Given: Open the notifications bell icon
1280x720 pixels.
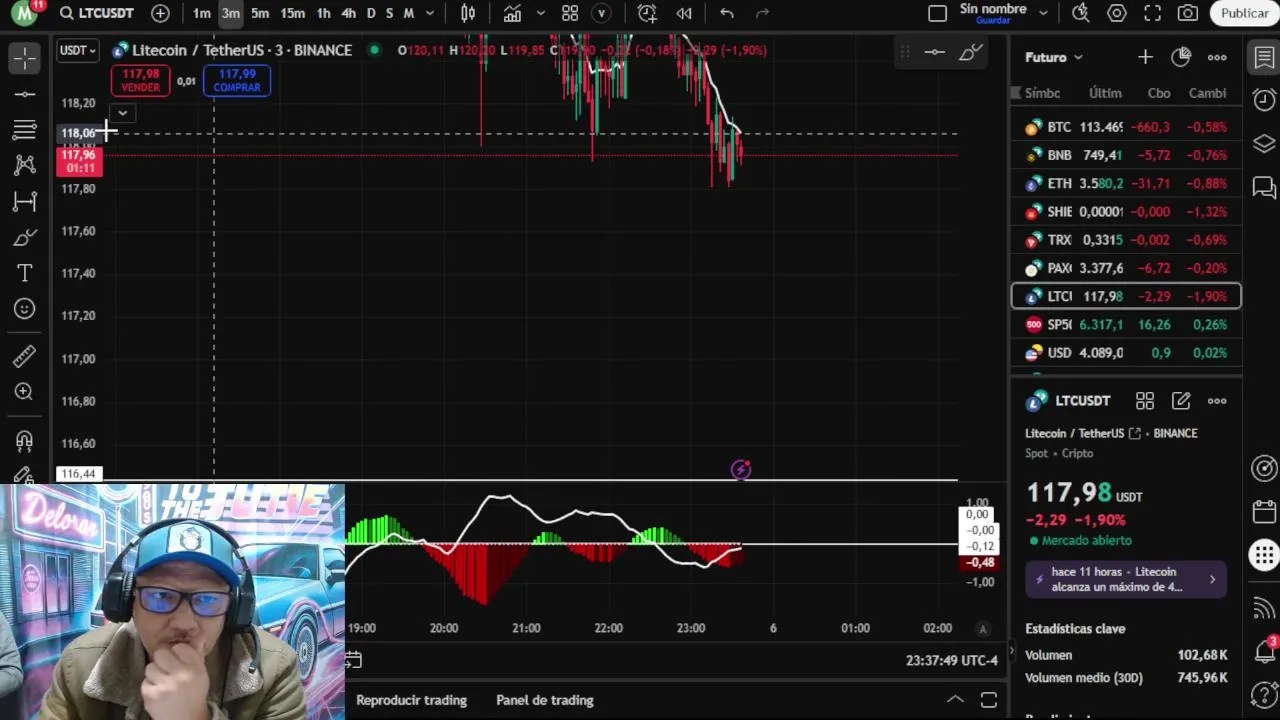Looking at the screenshot, I should point(1264,652).
